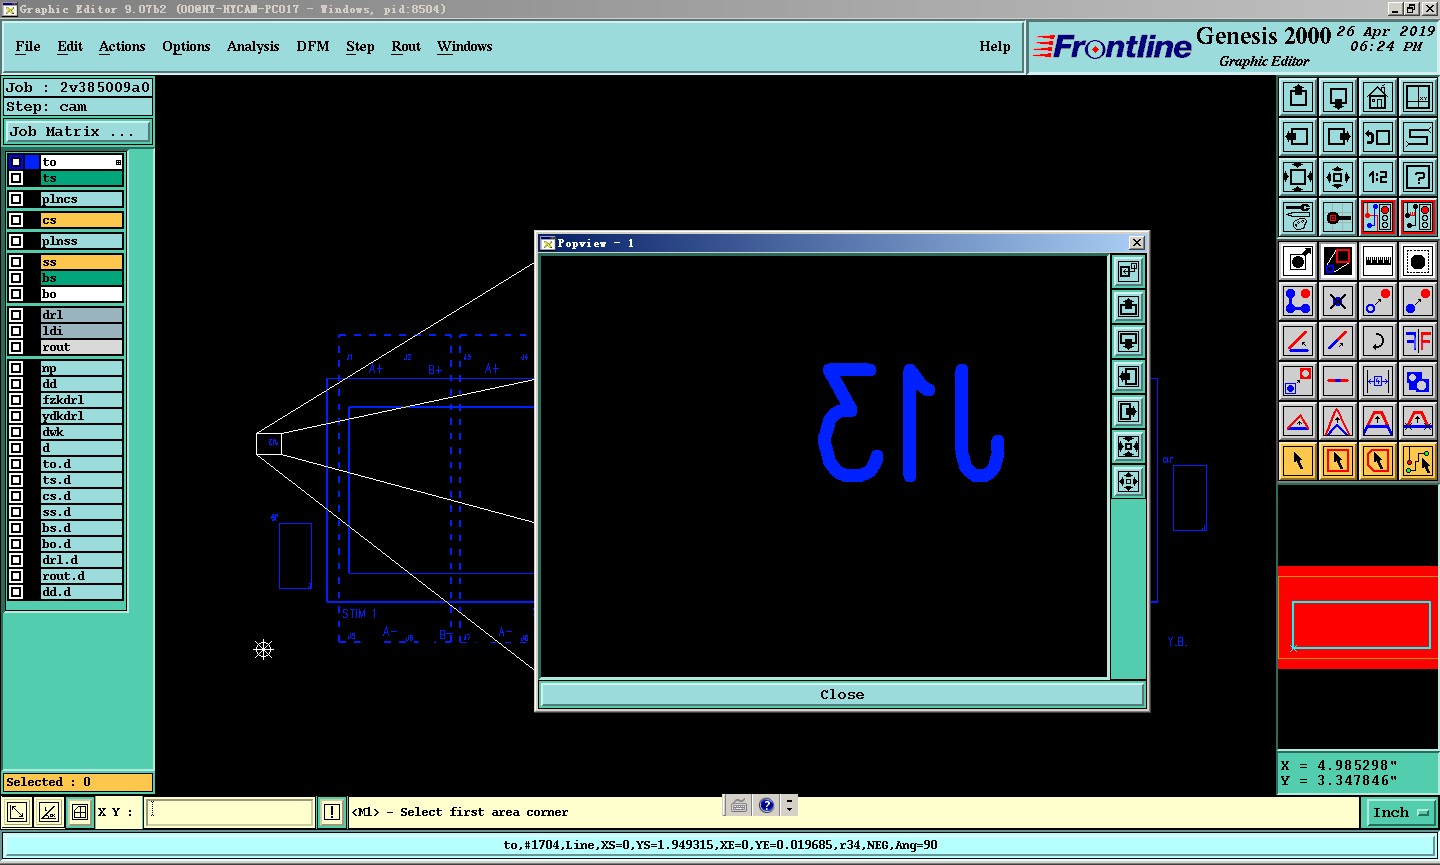Expand the small marker on to layer

click(118, 162)
